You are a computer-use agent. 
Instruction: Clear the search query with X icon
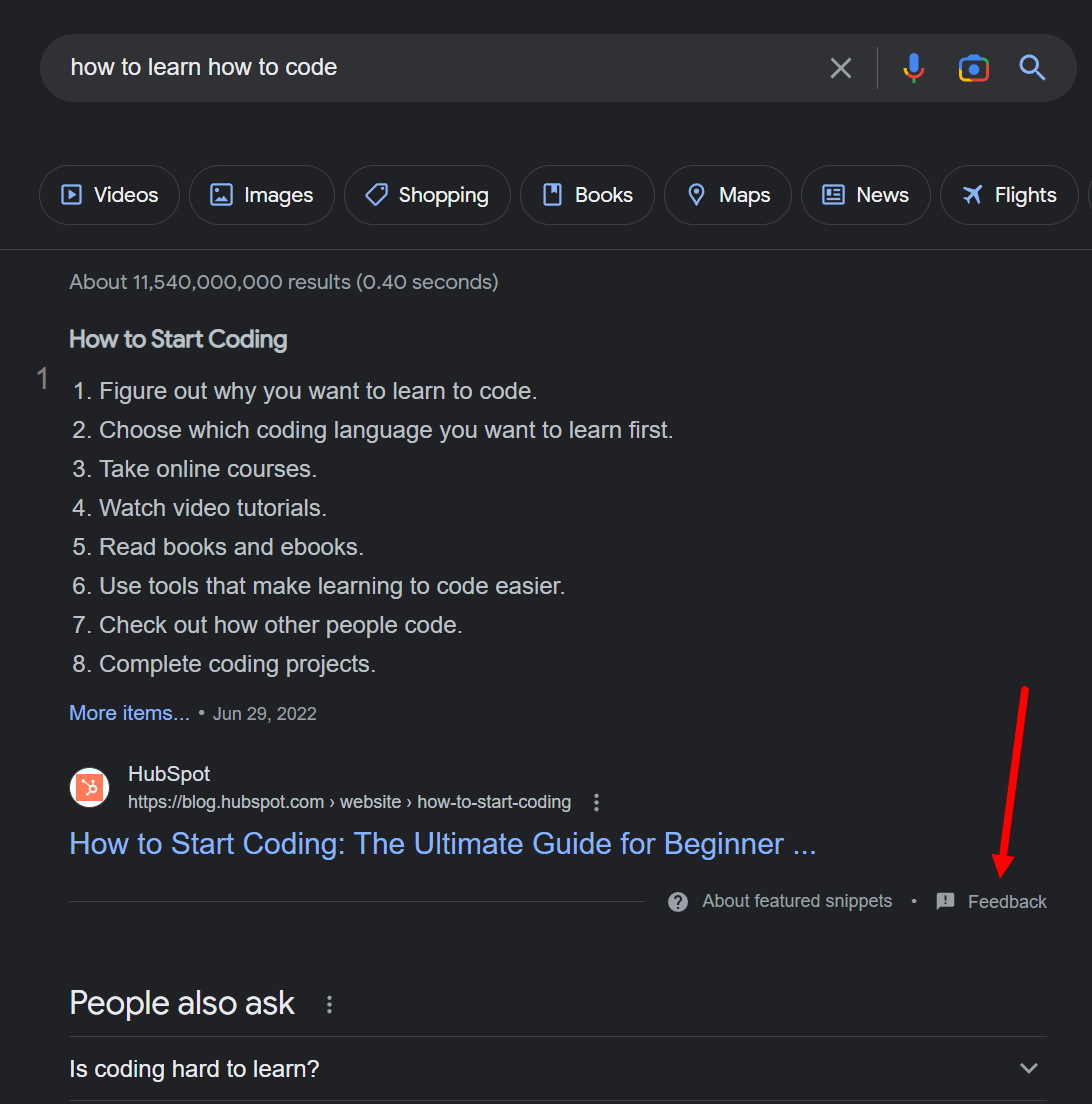[x=841, y=68]
